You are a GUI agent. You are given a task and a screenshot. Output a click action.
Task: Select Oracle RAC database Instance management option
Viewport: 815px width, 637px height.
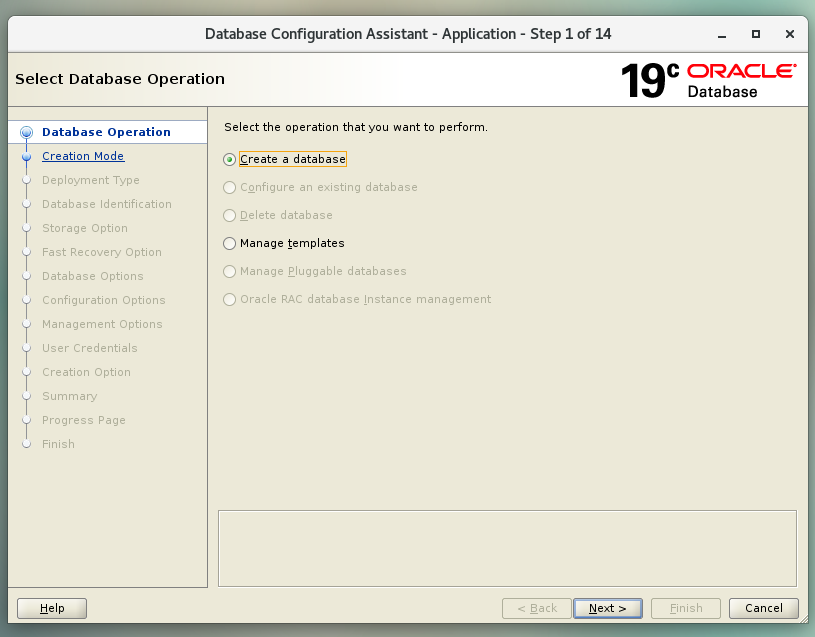point(230,299)
